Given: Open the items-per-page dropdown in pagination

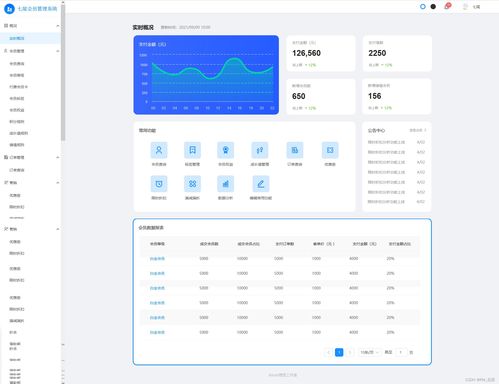Looking at the screenshot, I should 369,352.
